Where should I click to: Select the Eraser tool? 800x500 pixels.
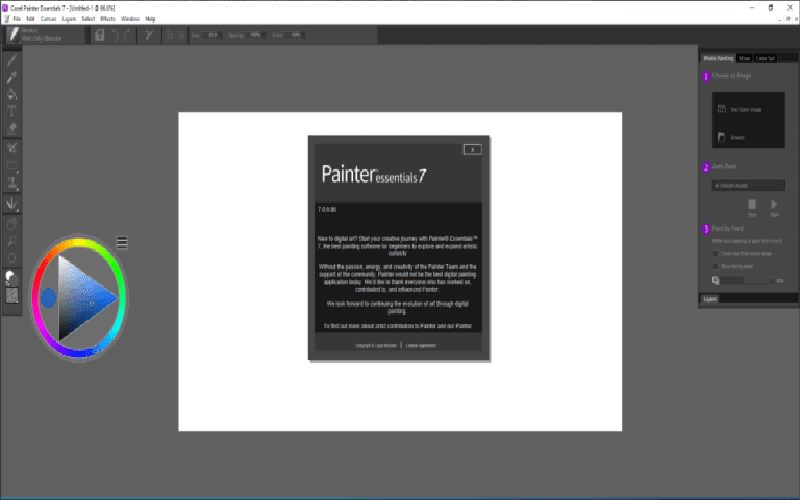[x=12, y=128]
